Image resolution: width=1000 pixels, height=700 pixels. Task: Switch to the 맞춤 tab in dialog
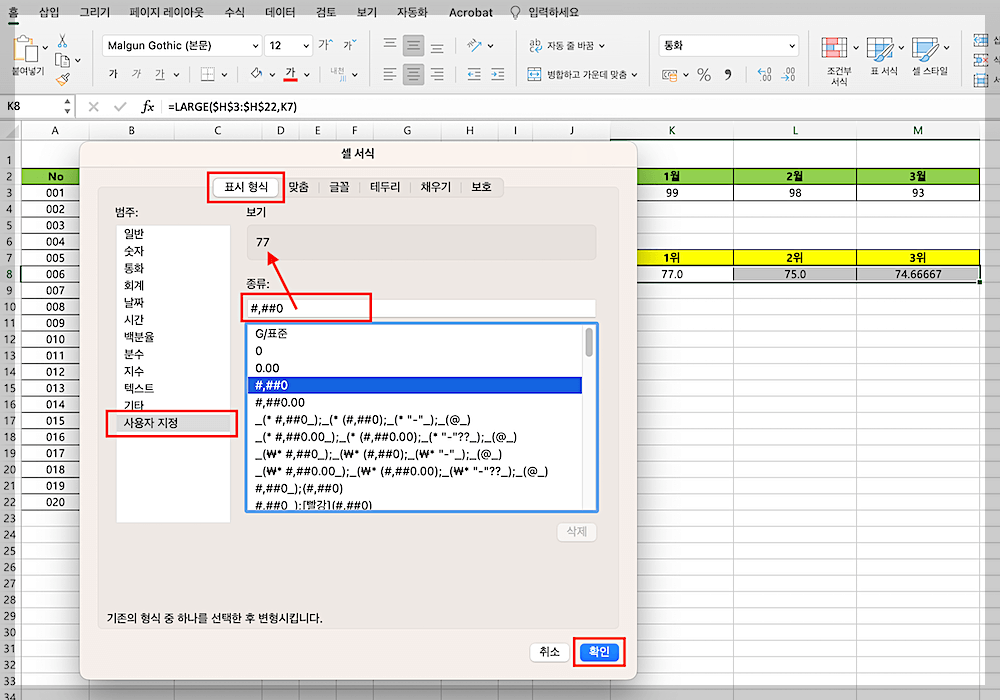(x=298, y=187)
